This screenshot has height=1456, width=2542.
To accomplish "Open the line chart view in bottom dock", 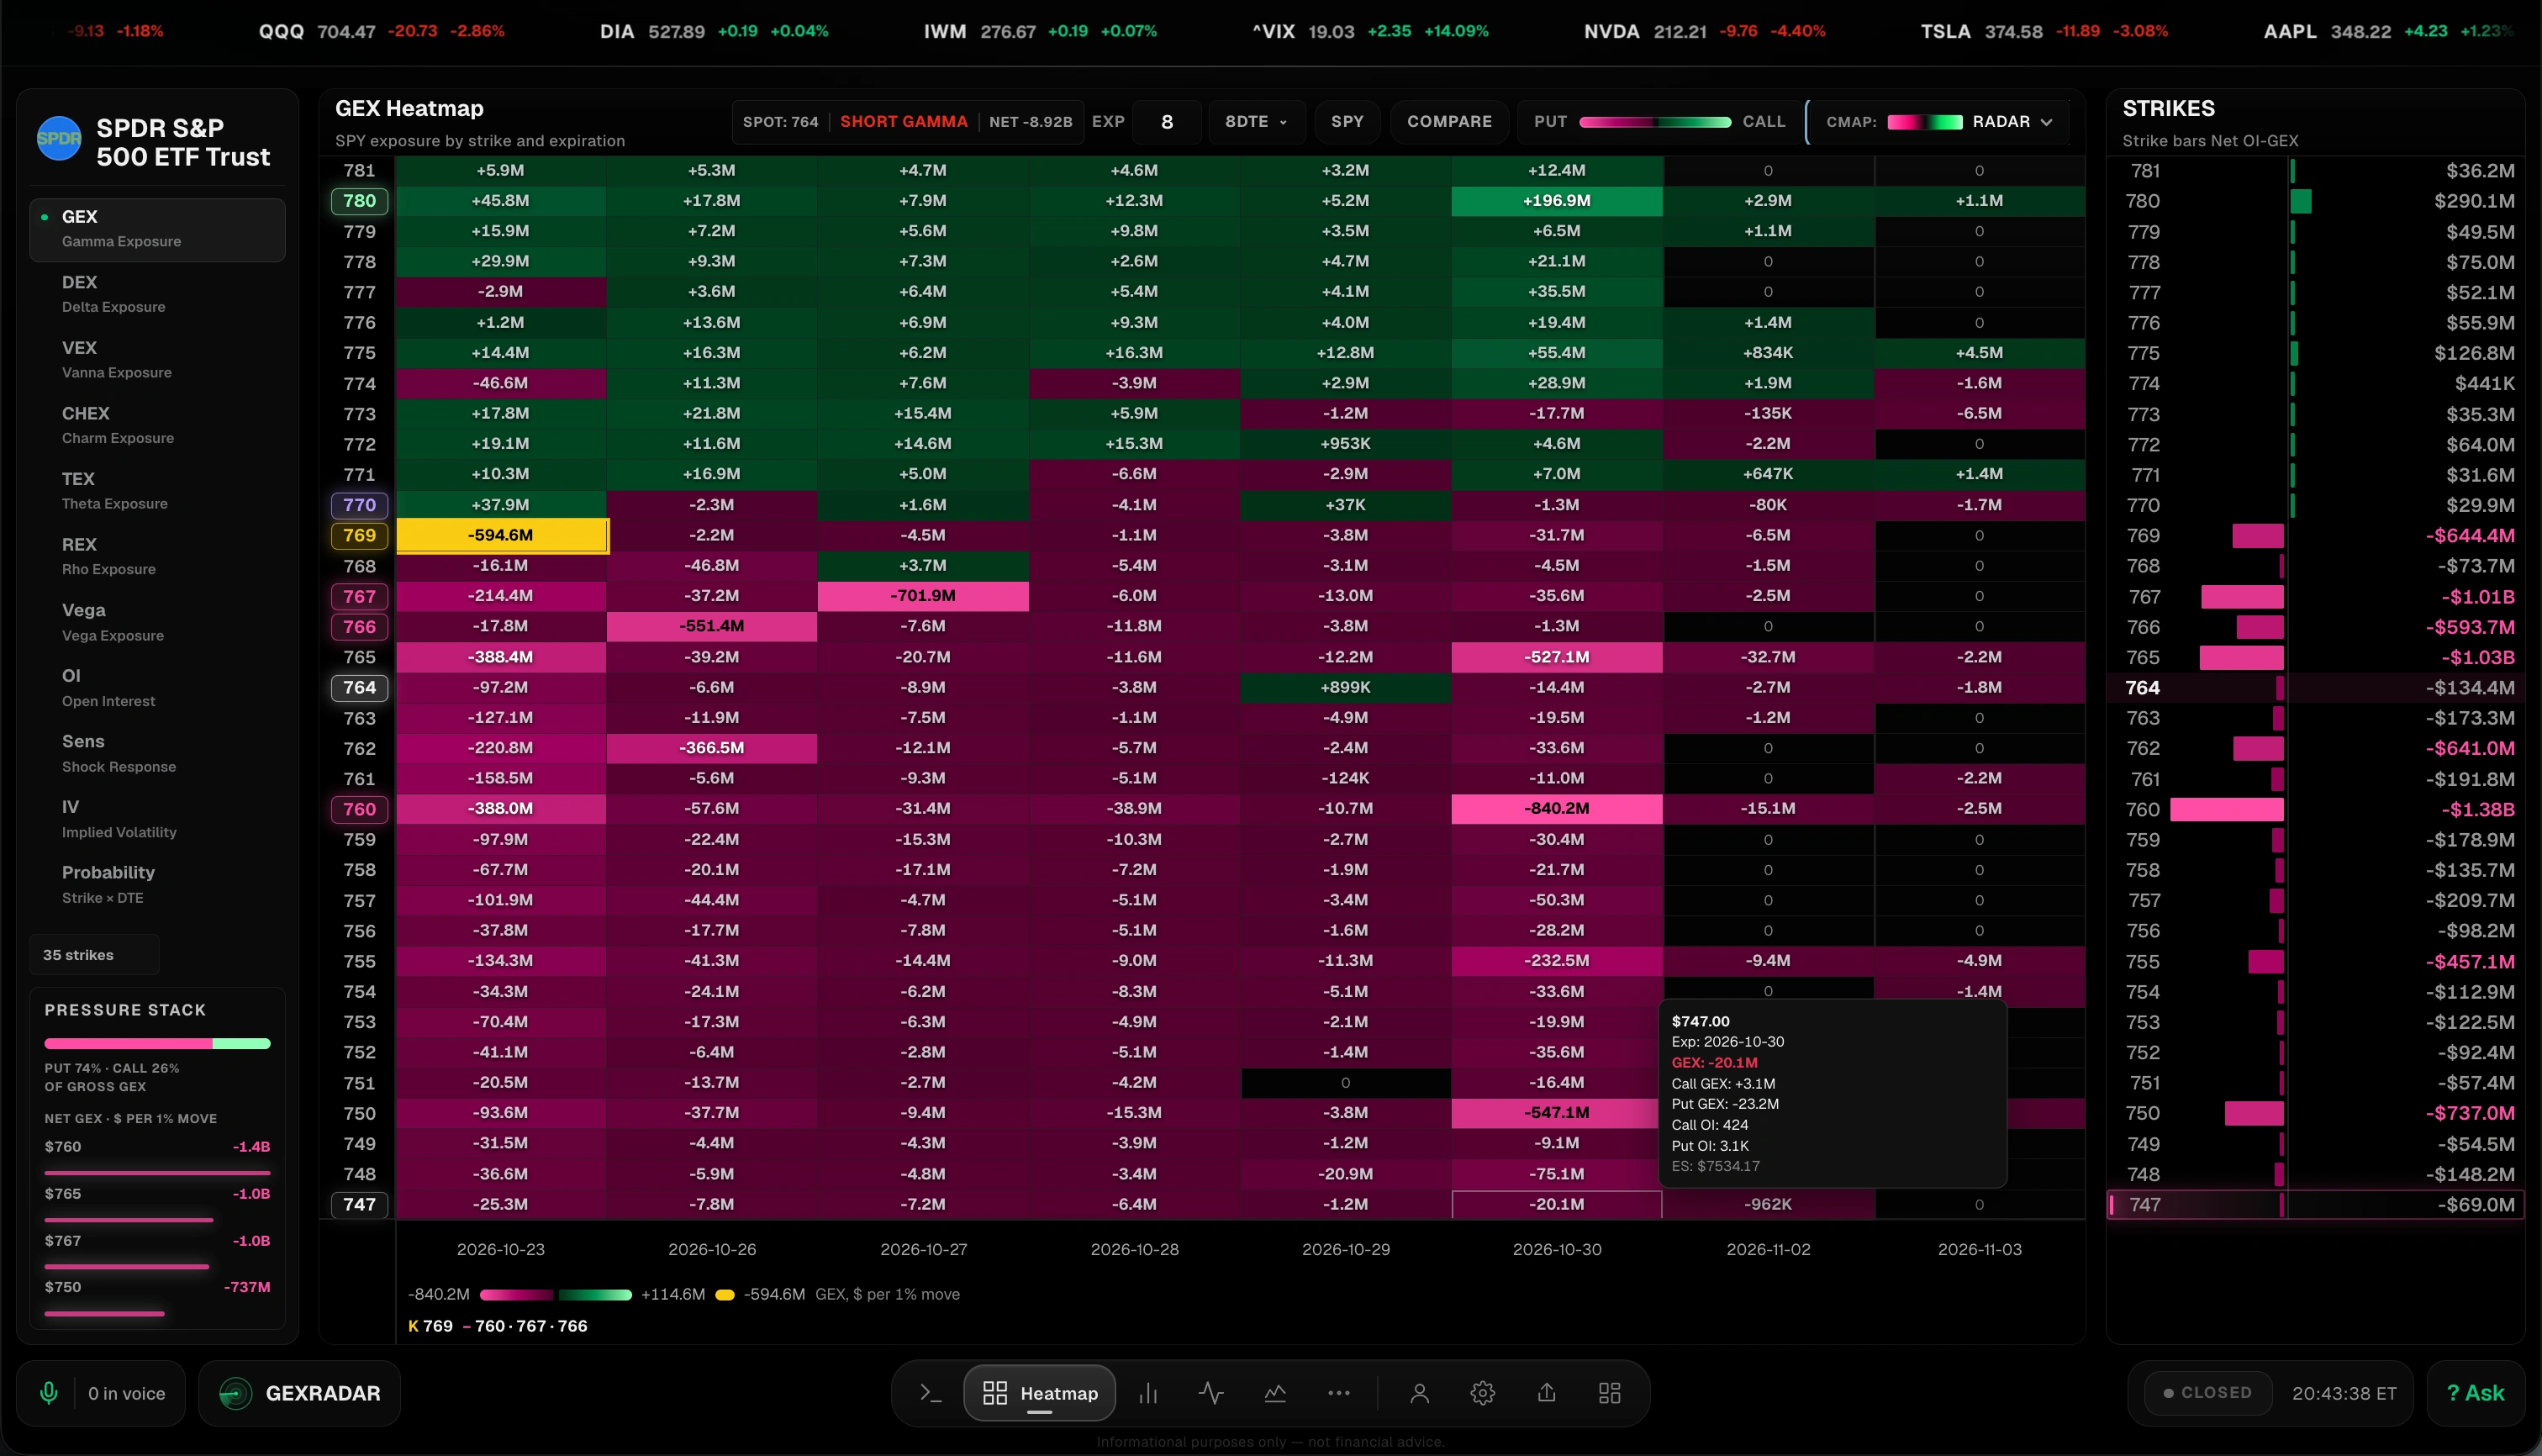I will 1275,1393.
